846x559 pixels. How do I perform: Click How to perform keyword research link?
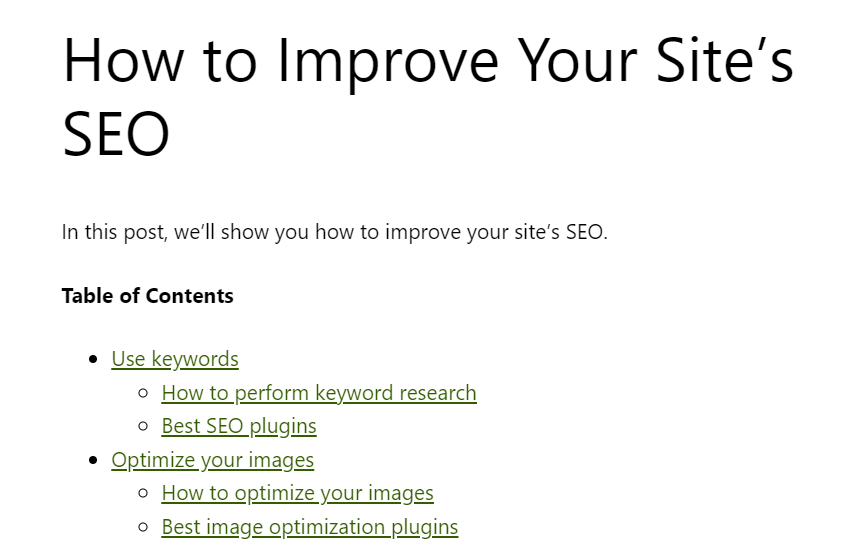coord(319,393)
